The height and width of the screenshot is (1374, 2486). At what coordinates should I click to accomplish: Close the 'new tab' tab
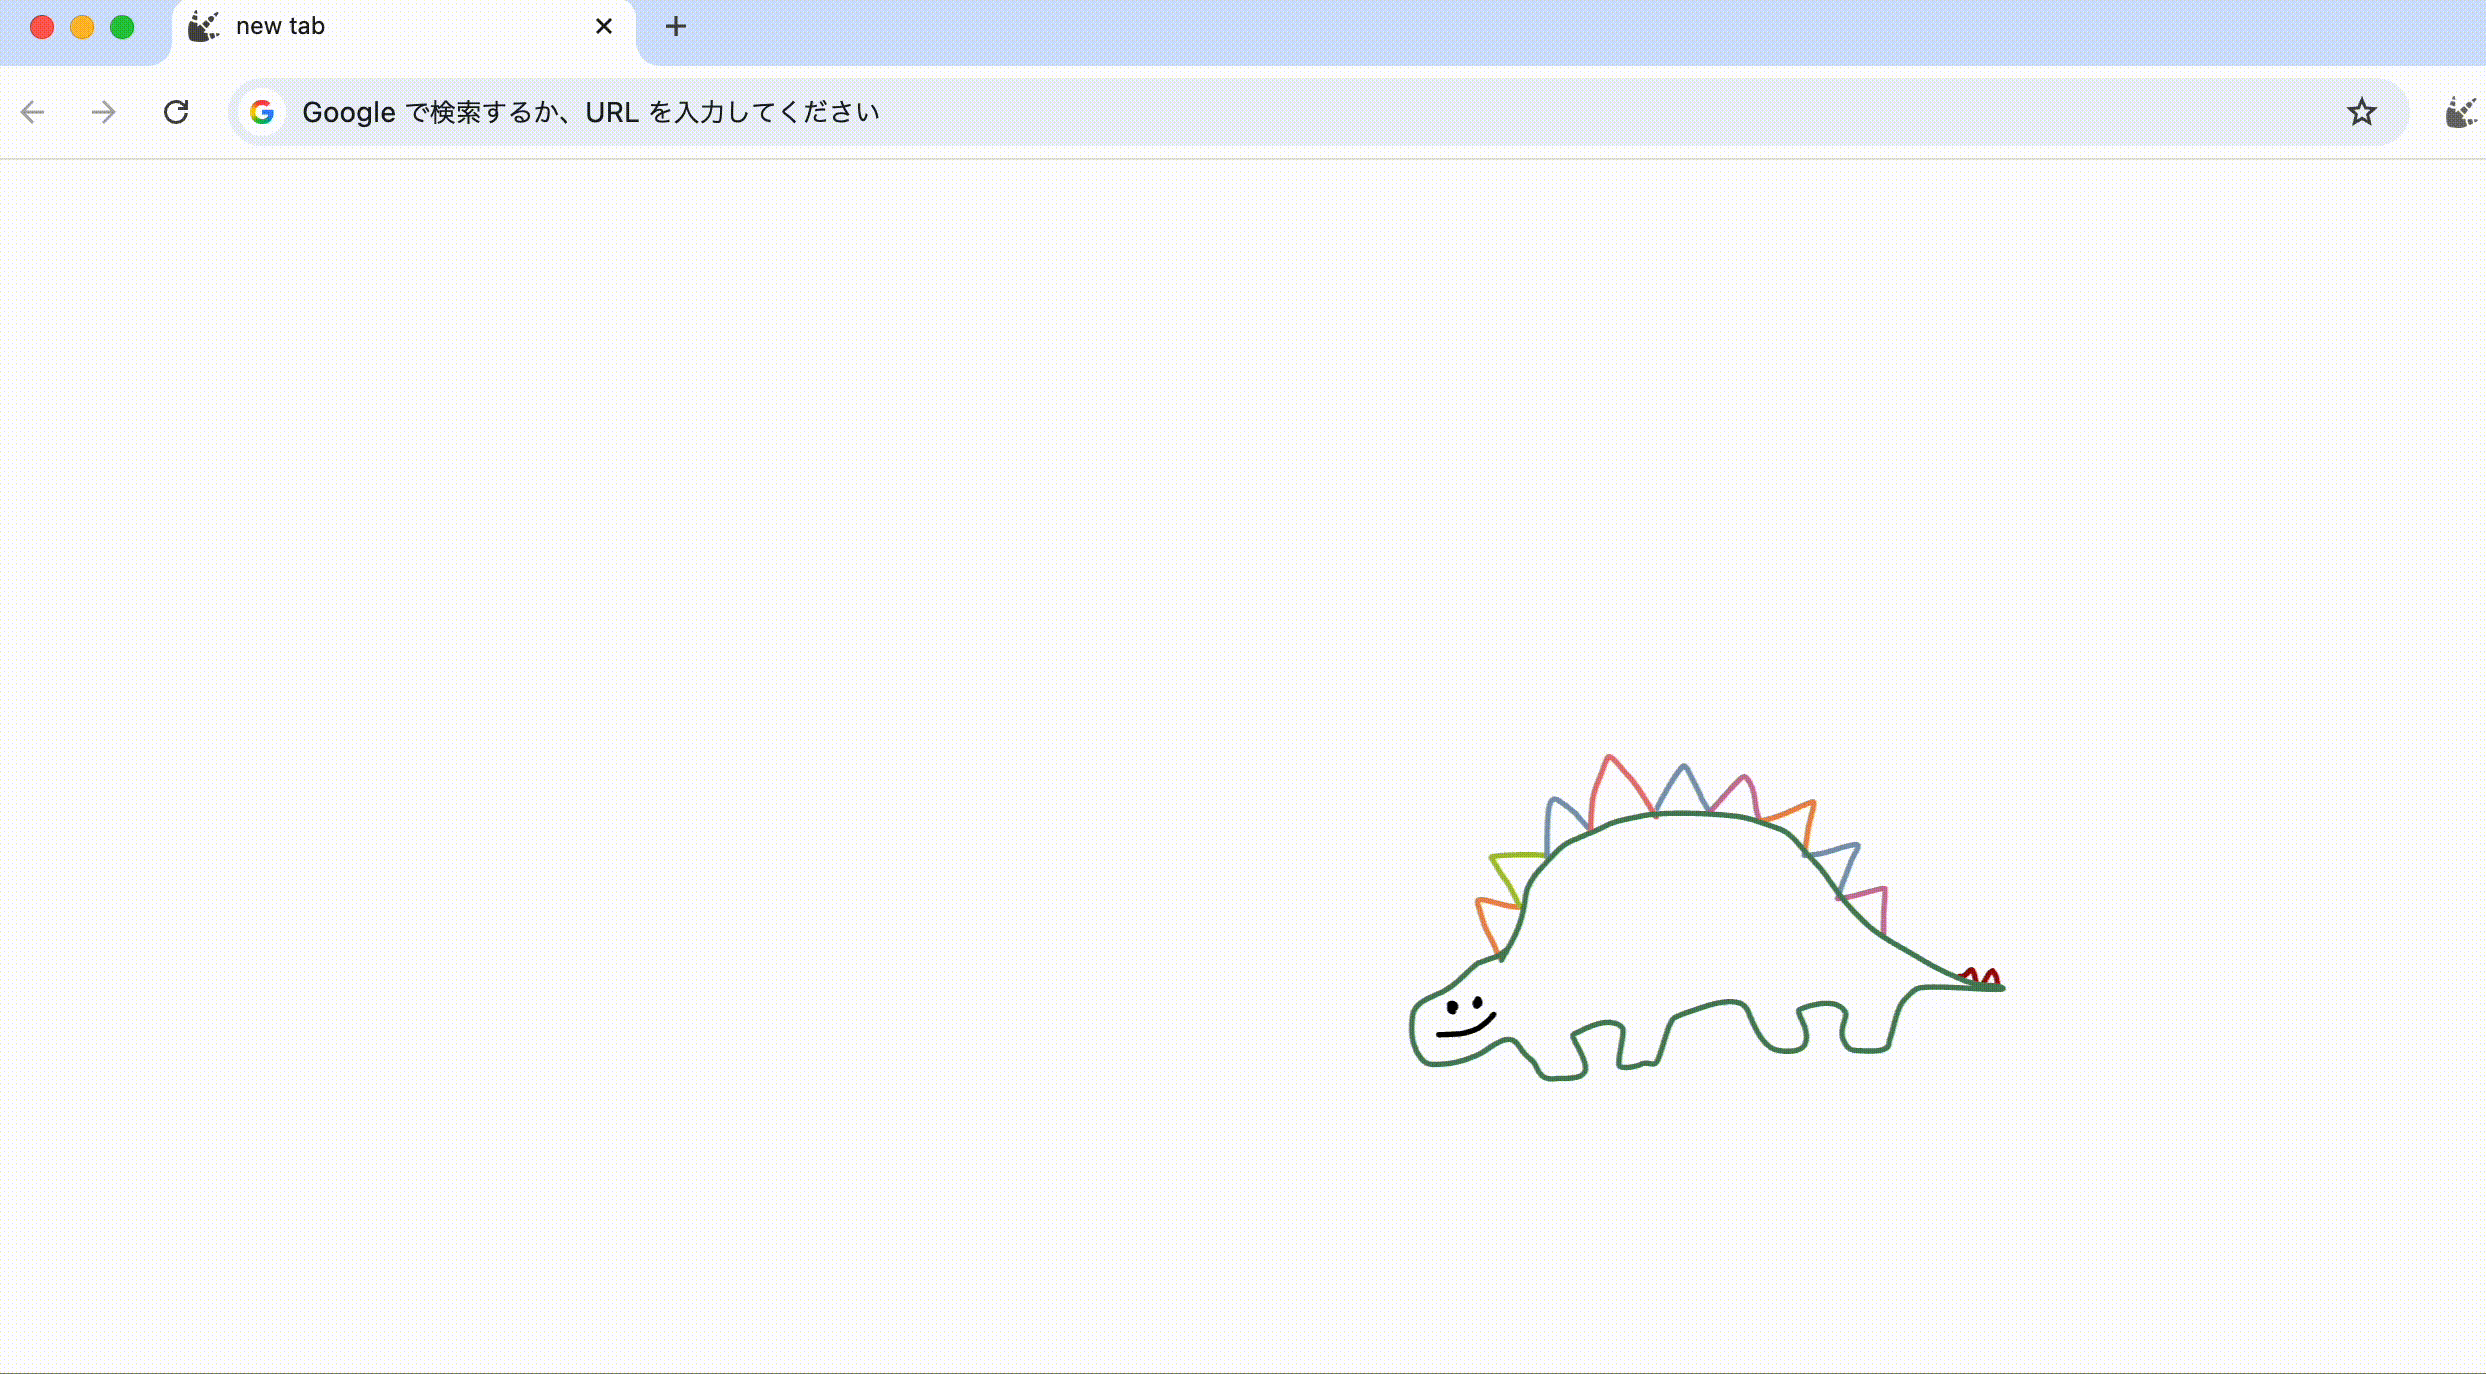tap(604, 26)
